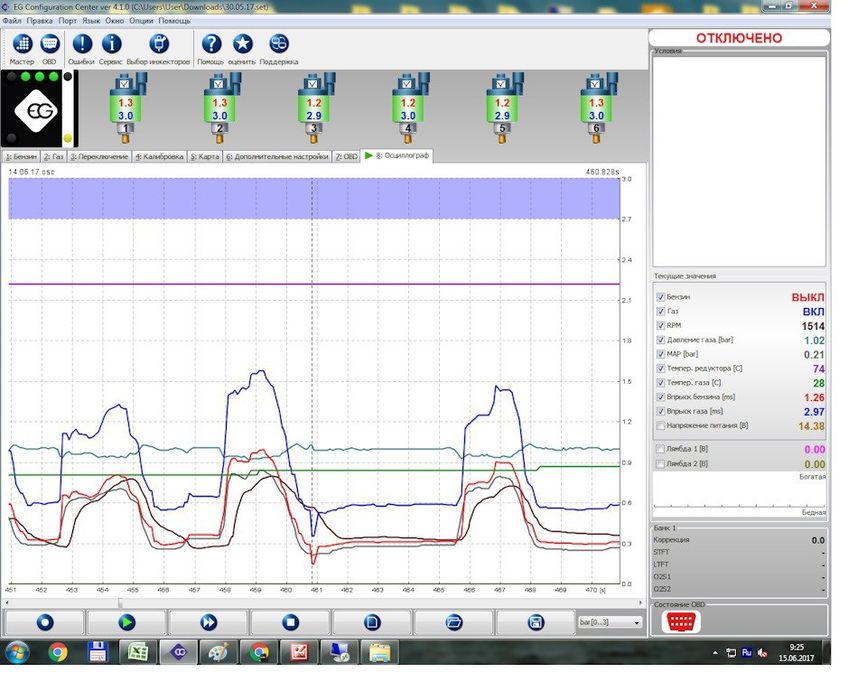Click the OBD toolbar icon
Viewport: 867px width, 700px height.
50,45
